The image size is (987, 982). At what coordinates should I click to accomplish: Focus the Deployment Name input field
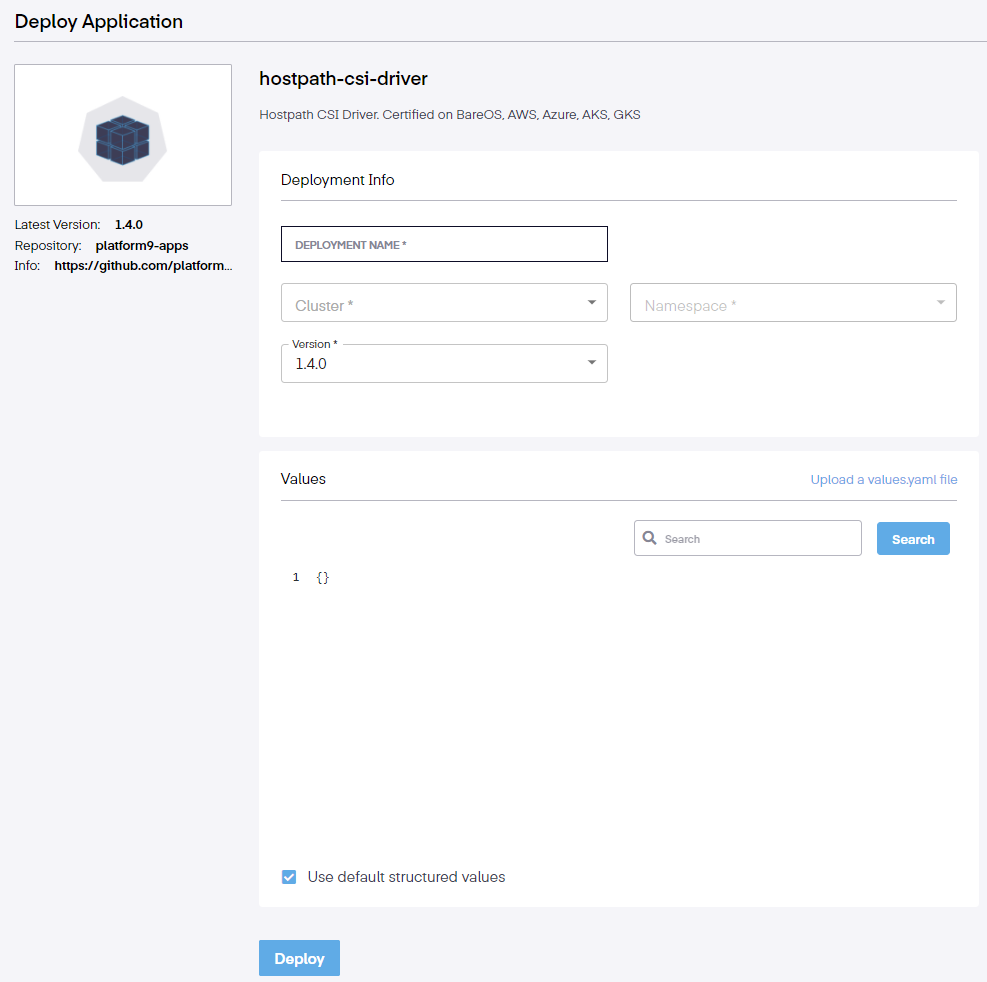pos(444,244)
